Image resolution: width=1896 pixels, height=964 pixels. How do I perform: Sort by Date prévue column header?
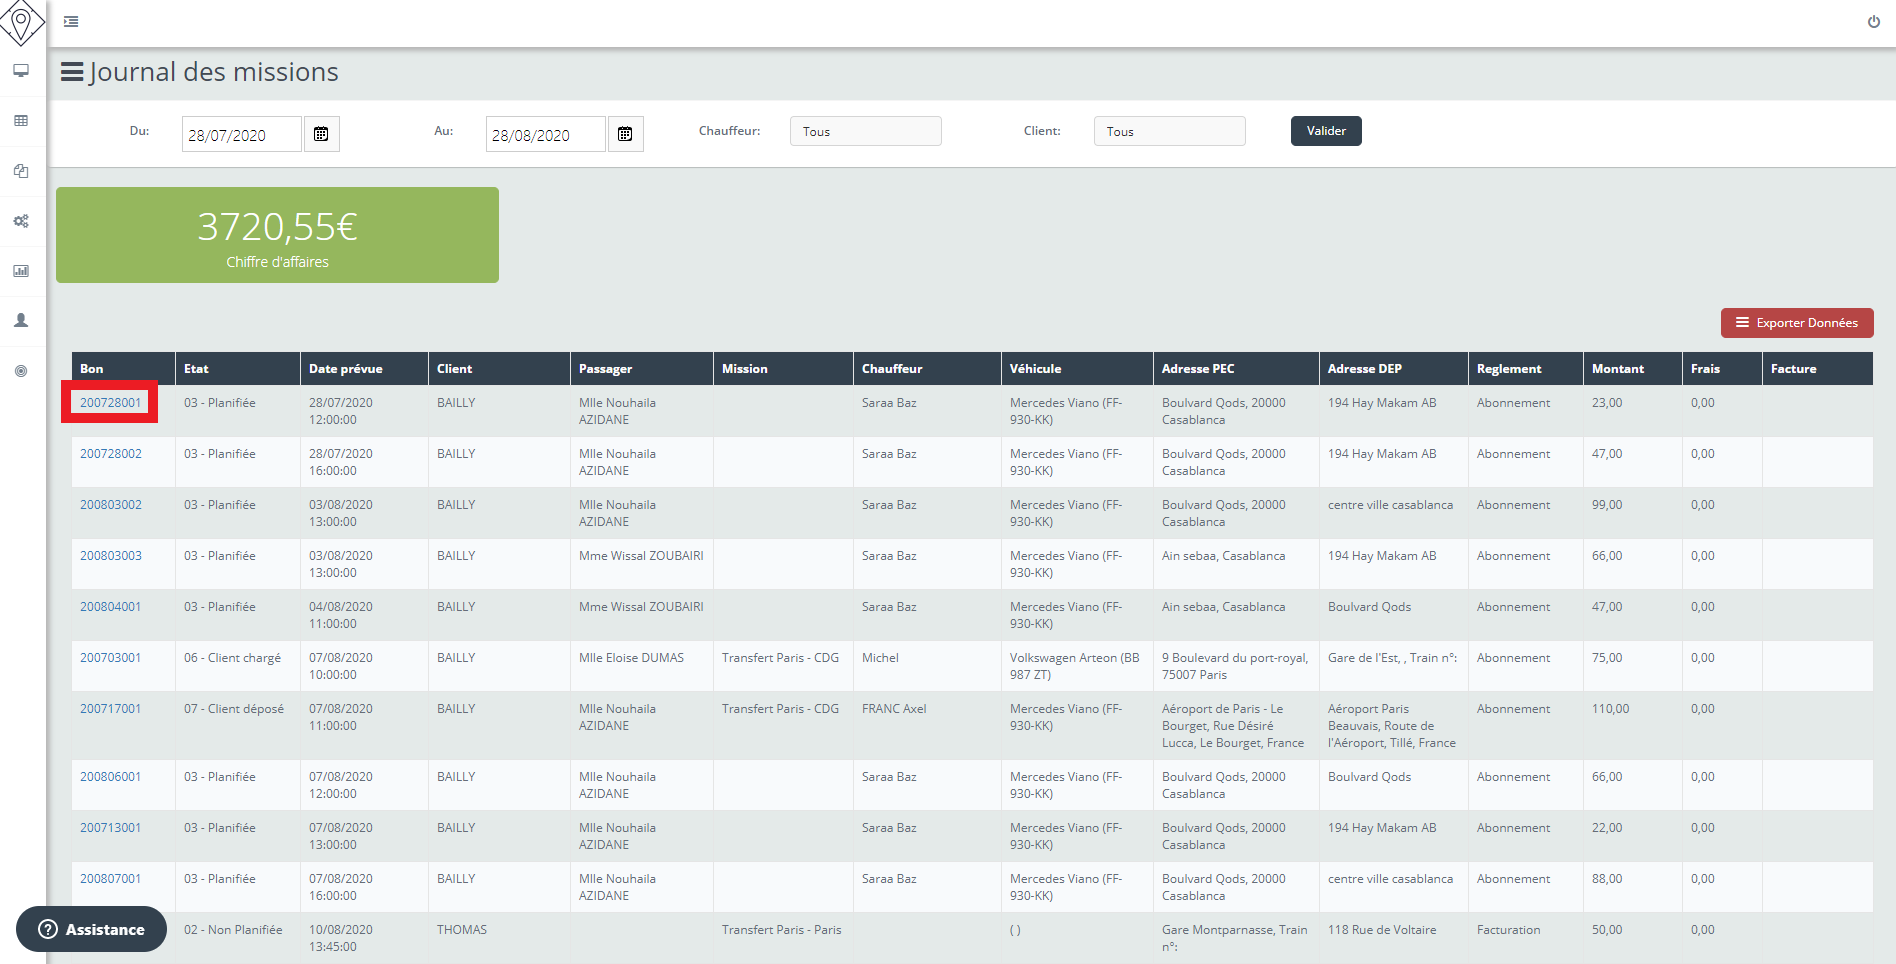[345, 369]
